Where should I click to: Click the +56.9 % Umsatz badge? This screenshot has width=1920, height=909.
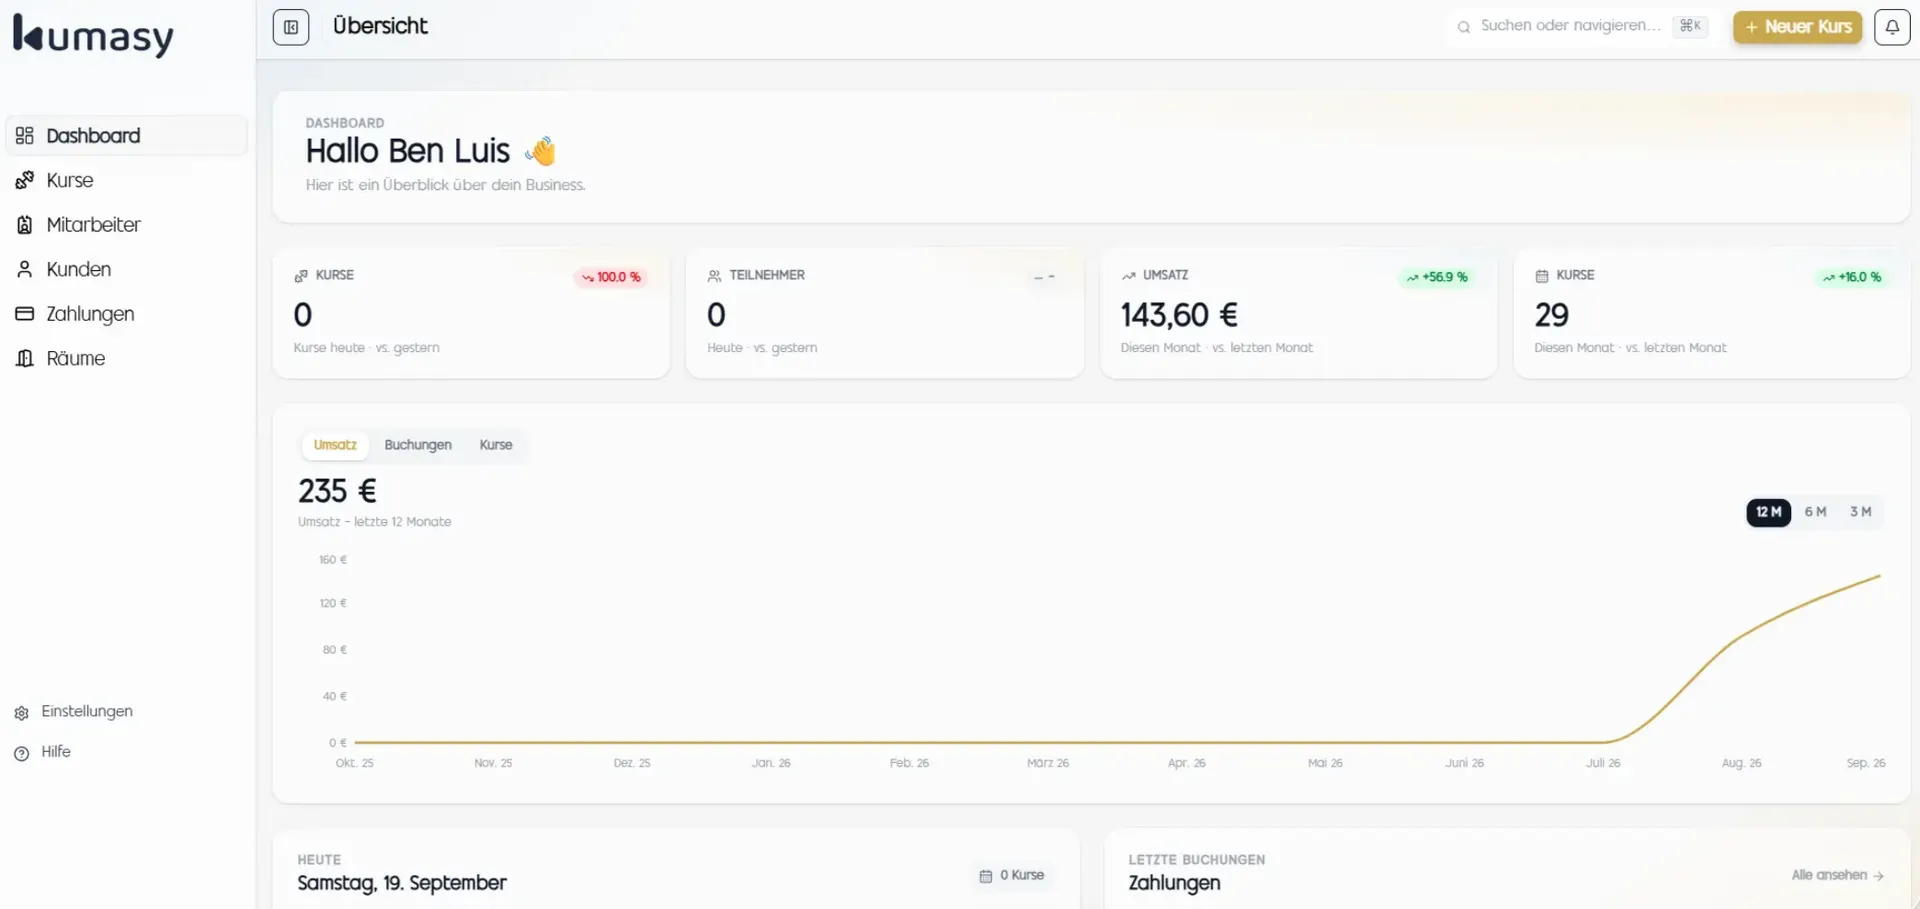coord(1437,277)
